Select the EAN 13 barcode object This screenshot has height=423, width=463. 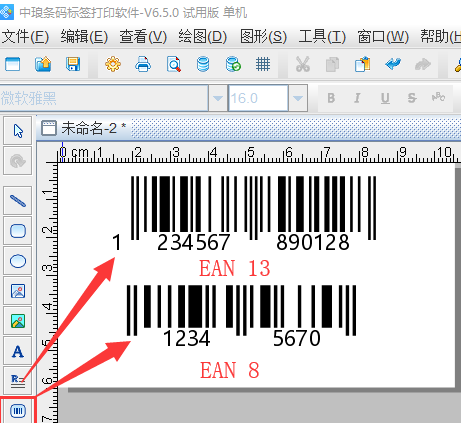click(x=245, y=213)
